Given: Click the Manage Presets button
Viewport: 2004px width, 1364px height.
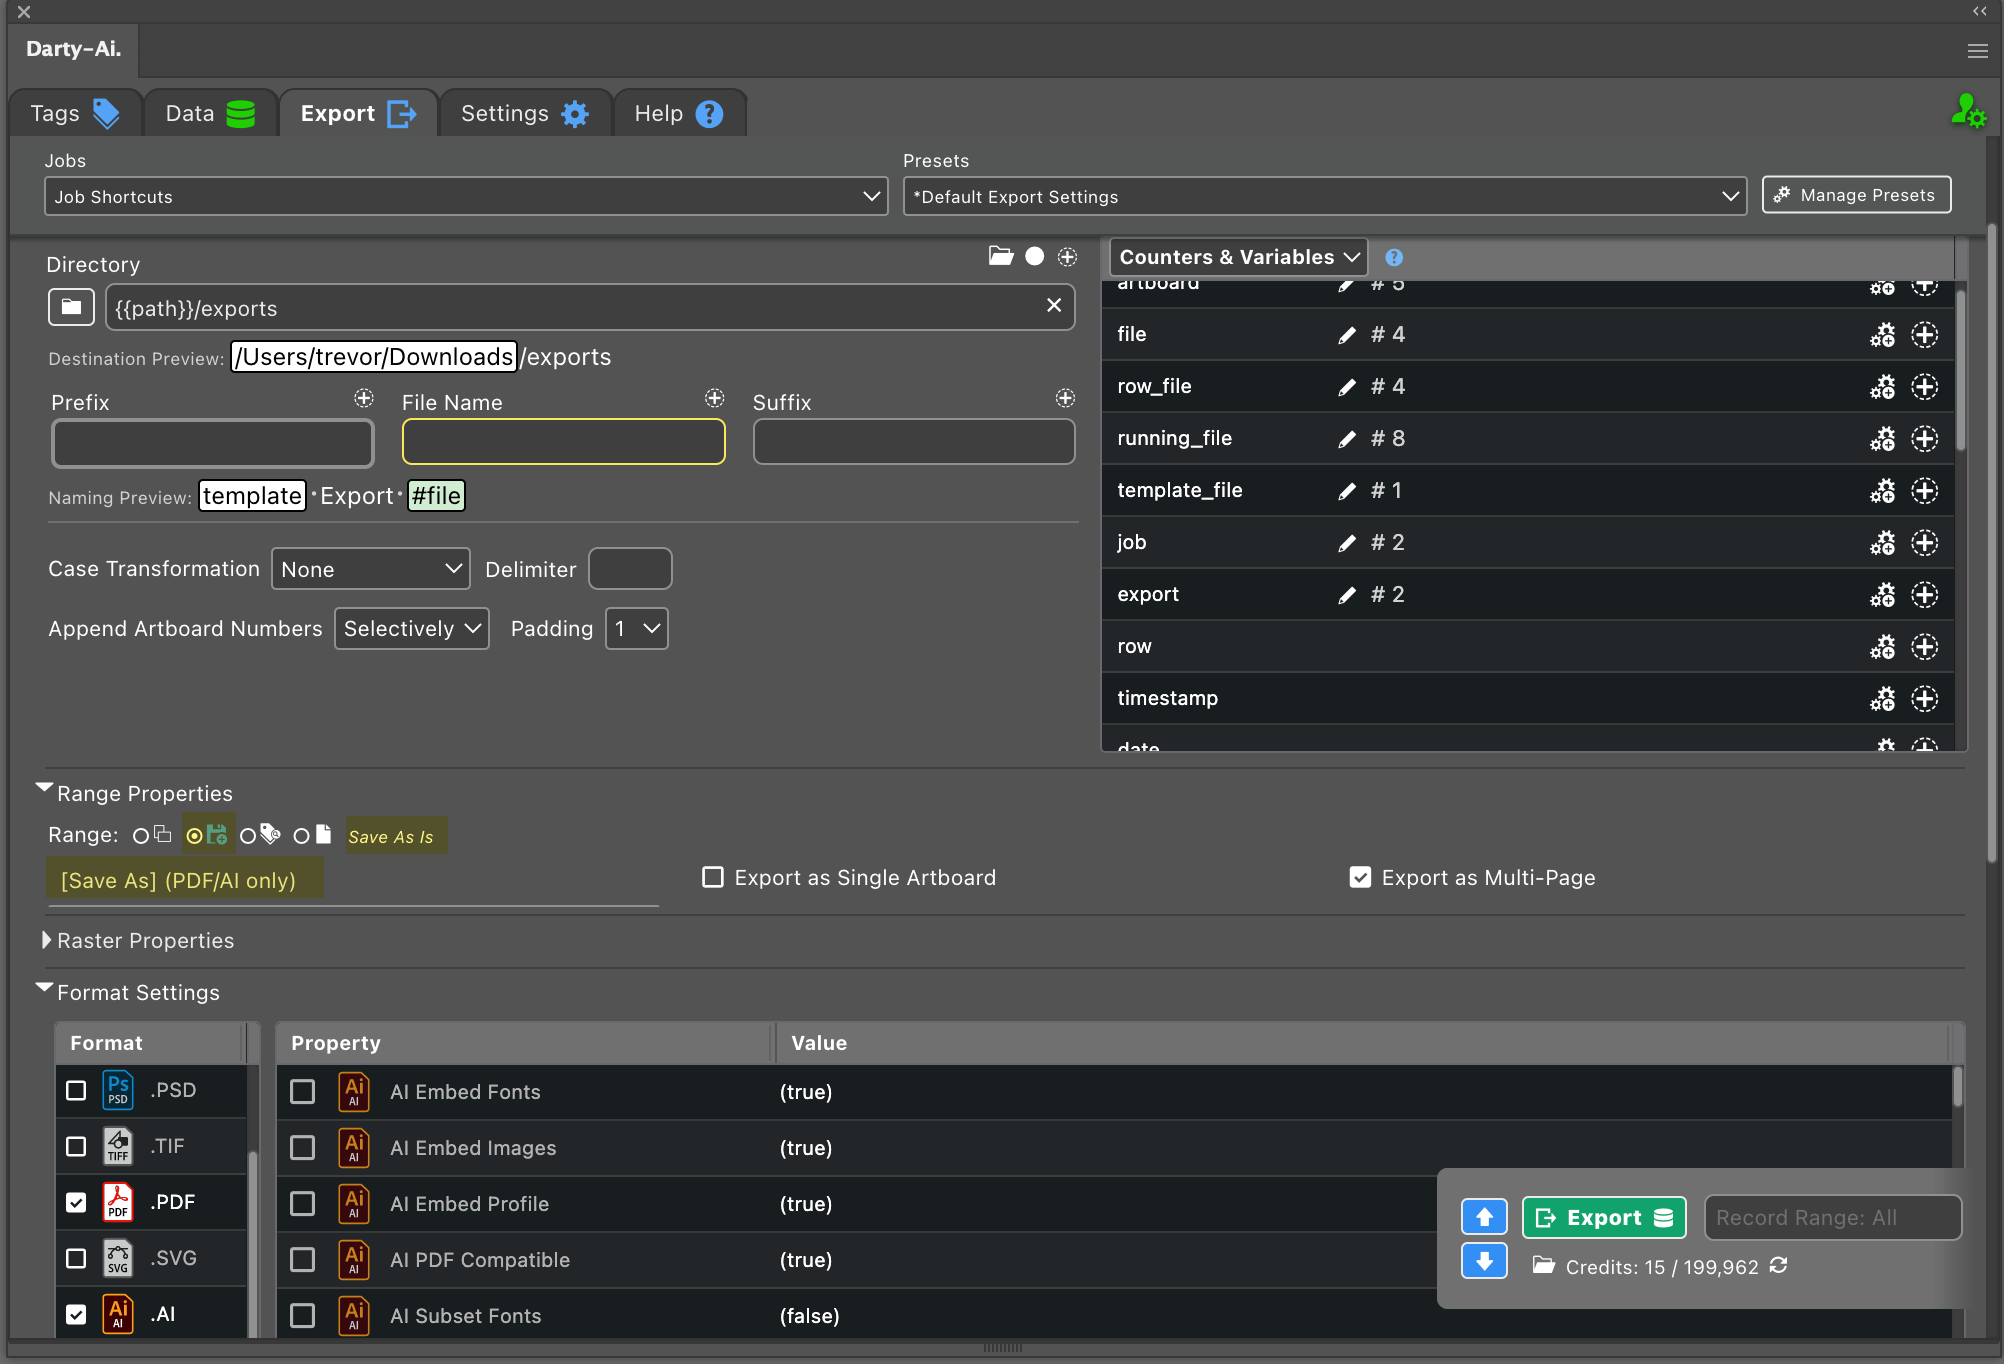Looking at the screenshot, I should pyautogui.click(x=1855, y=195).
